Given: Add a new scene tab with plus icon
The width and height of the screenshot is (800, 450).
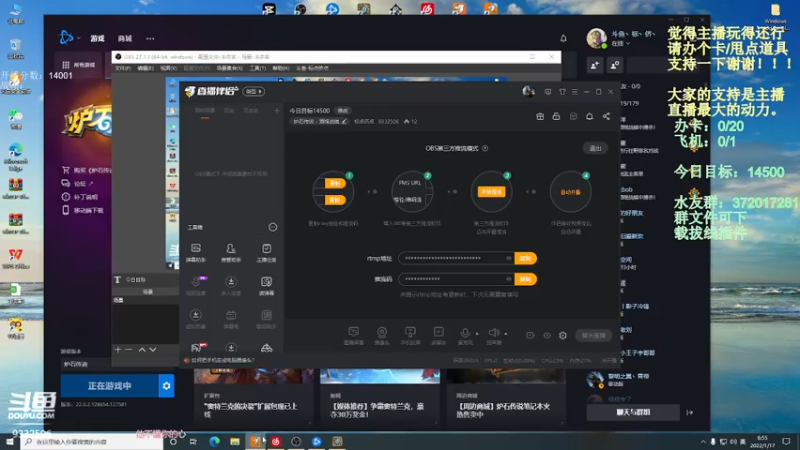Looking at the screenshot, I should (x=277, y=110).
